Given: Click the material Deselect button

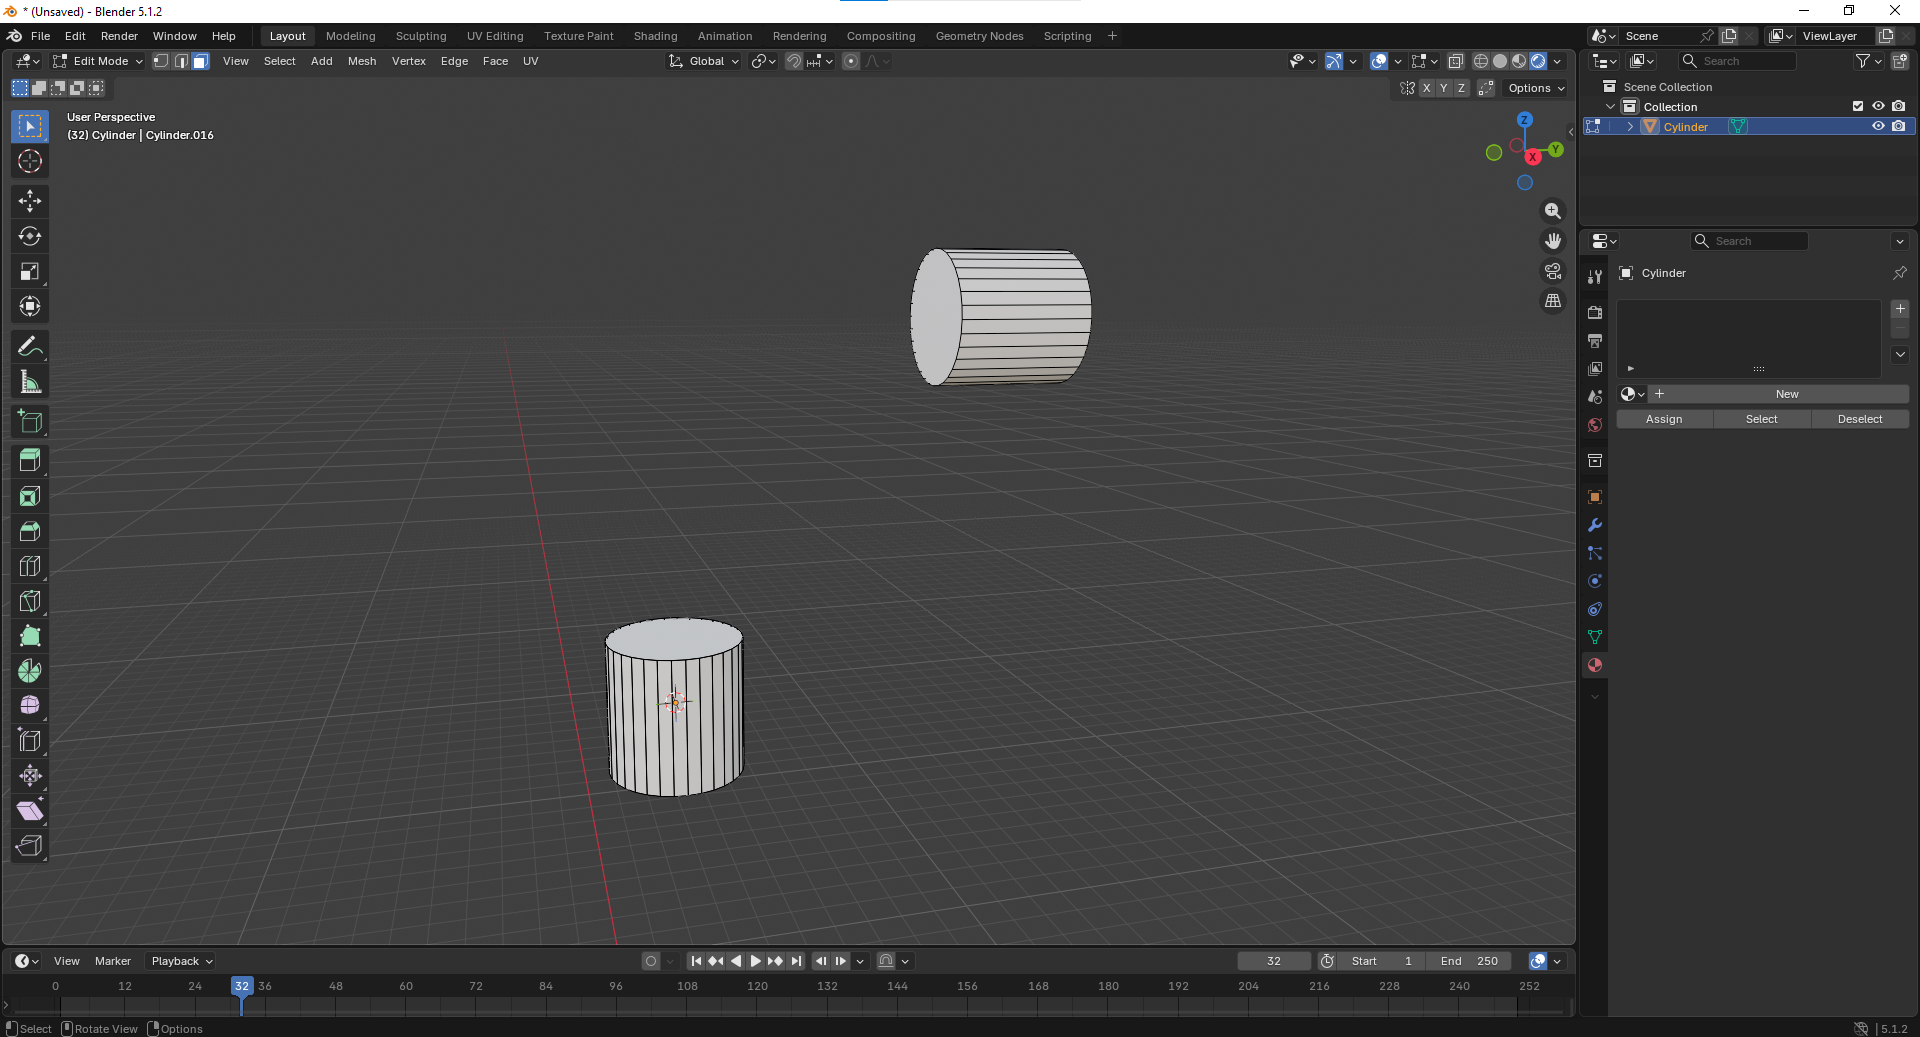Looking at the screenshot, I should pyautogui.click(x=1860, y=419).
